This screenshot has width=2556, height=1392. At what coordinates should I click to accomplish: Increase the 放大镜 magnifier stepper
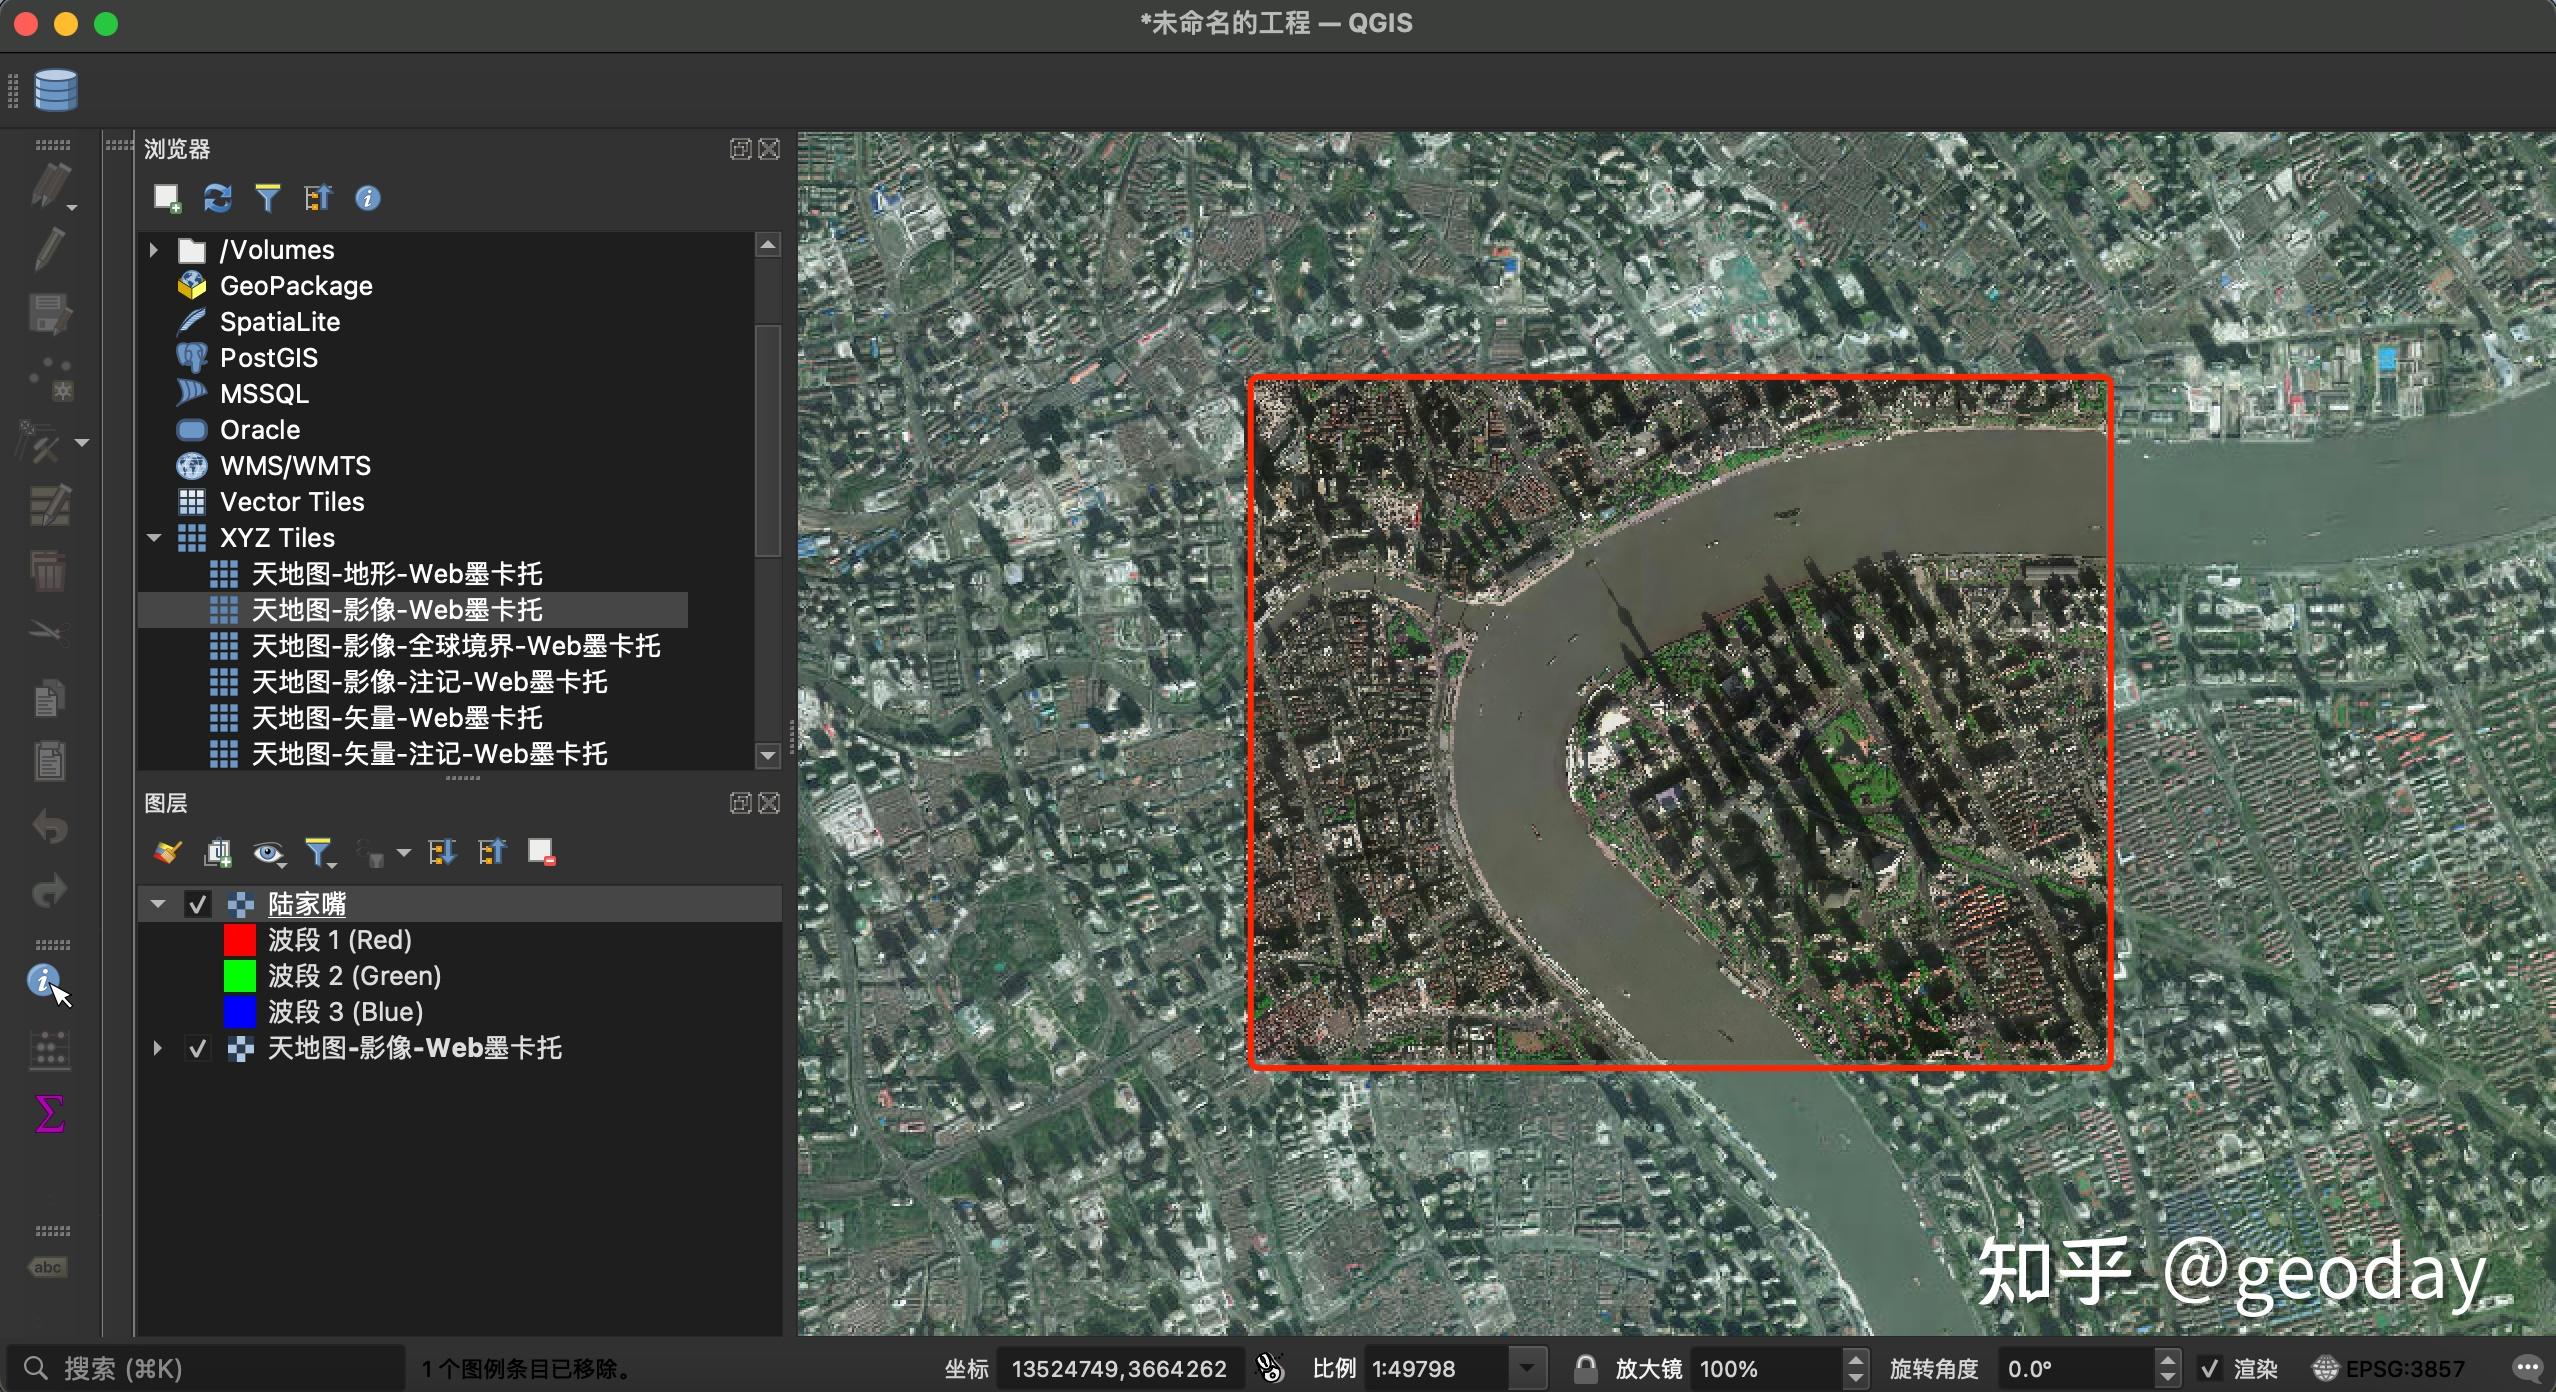1856,1359
